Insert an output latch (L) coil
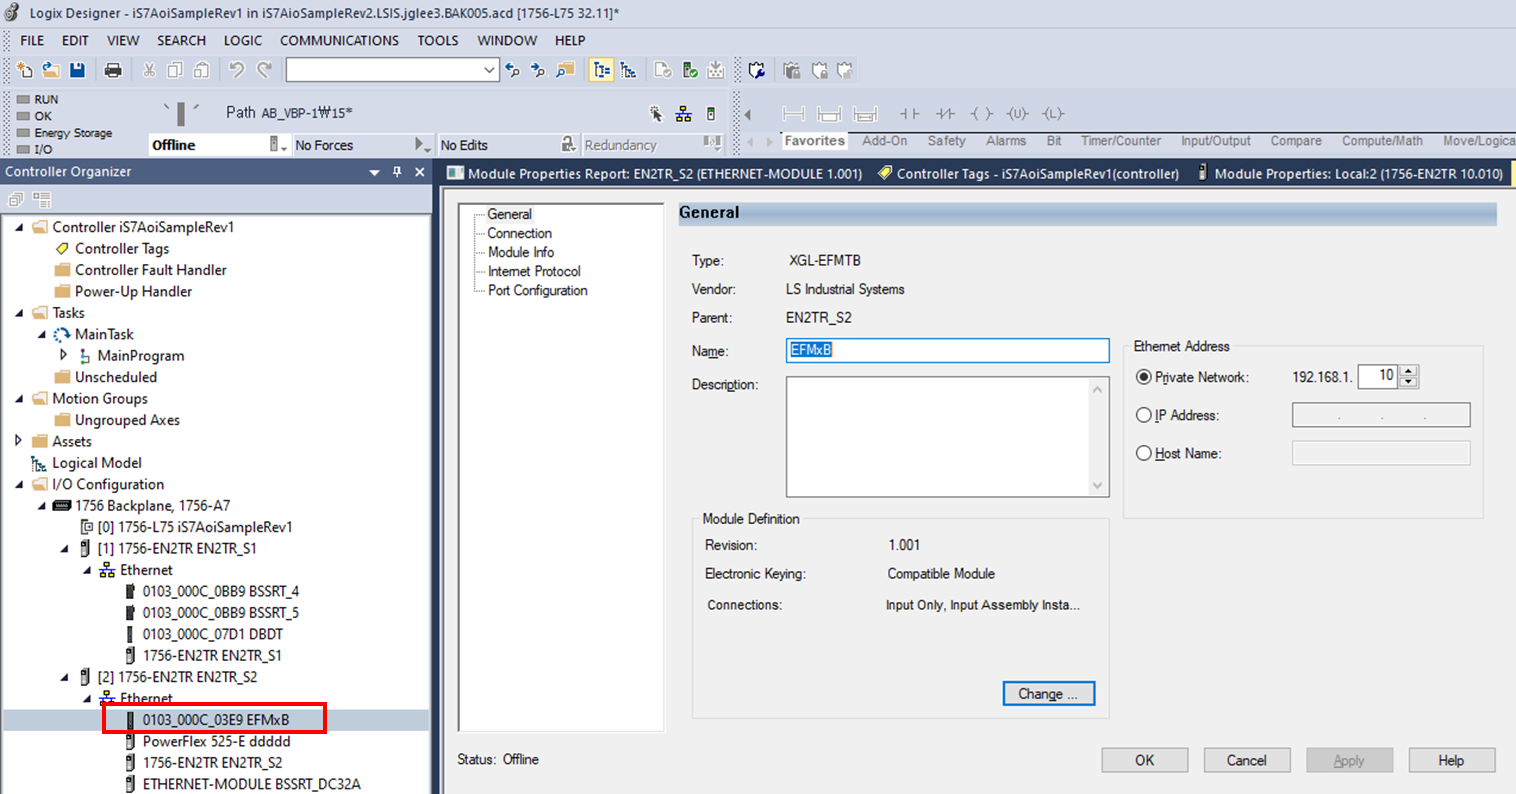 [1053, 114]
